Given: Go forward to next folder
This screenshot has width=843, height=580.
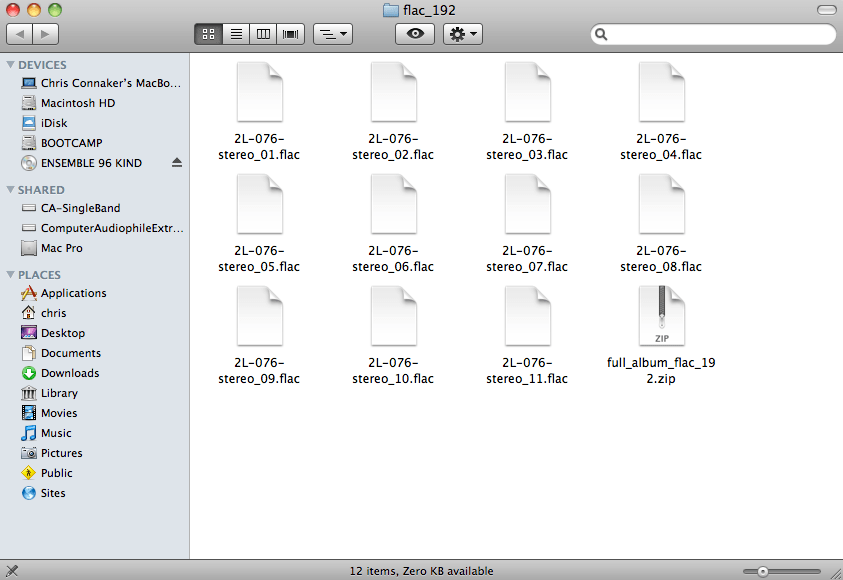Looking at the screenshot, I should pyautogui.click(x=46, y=34).
